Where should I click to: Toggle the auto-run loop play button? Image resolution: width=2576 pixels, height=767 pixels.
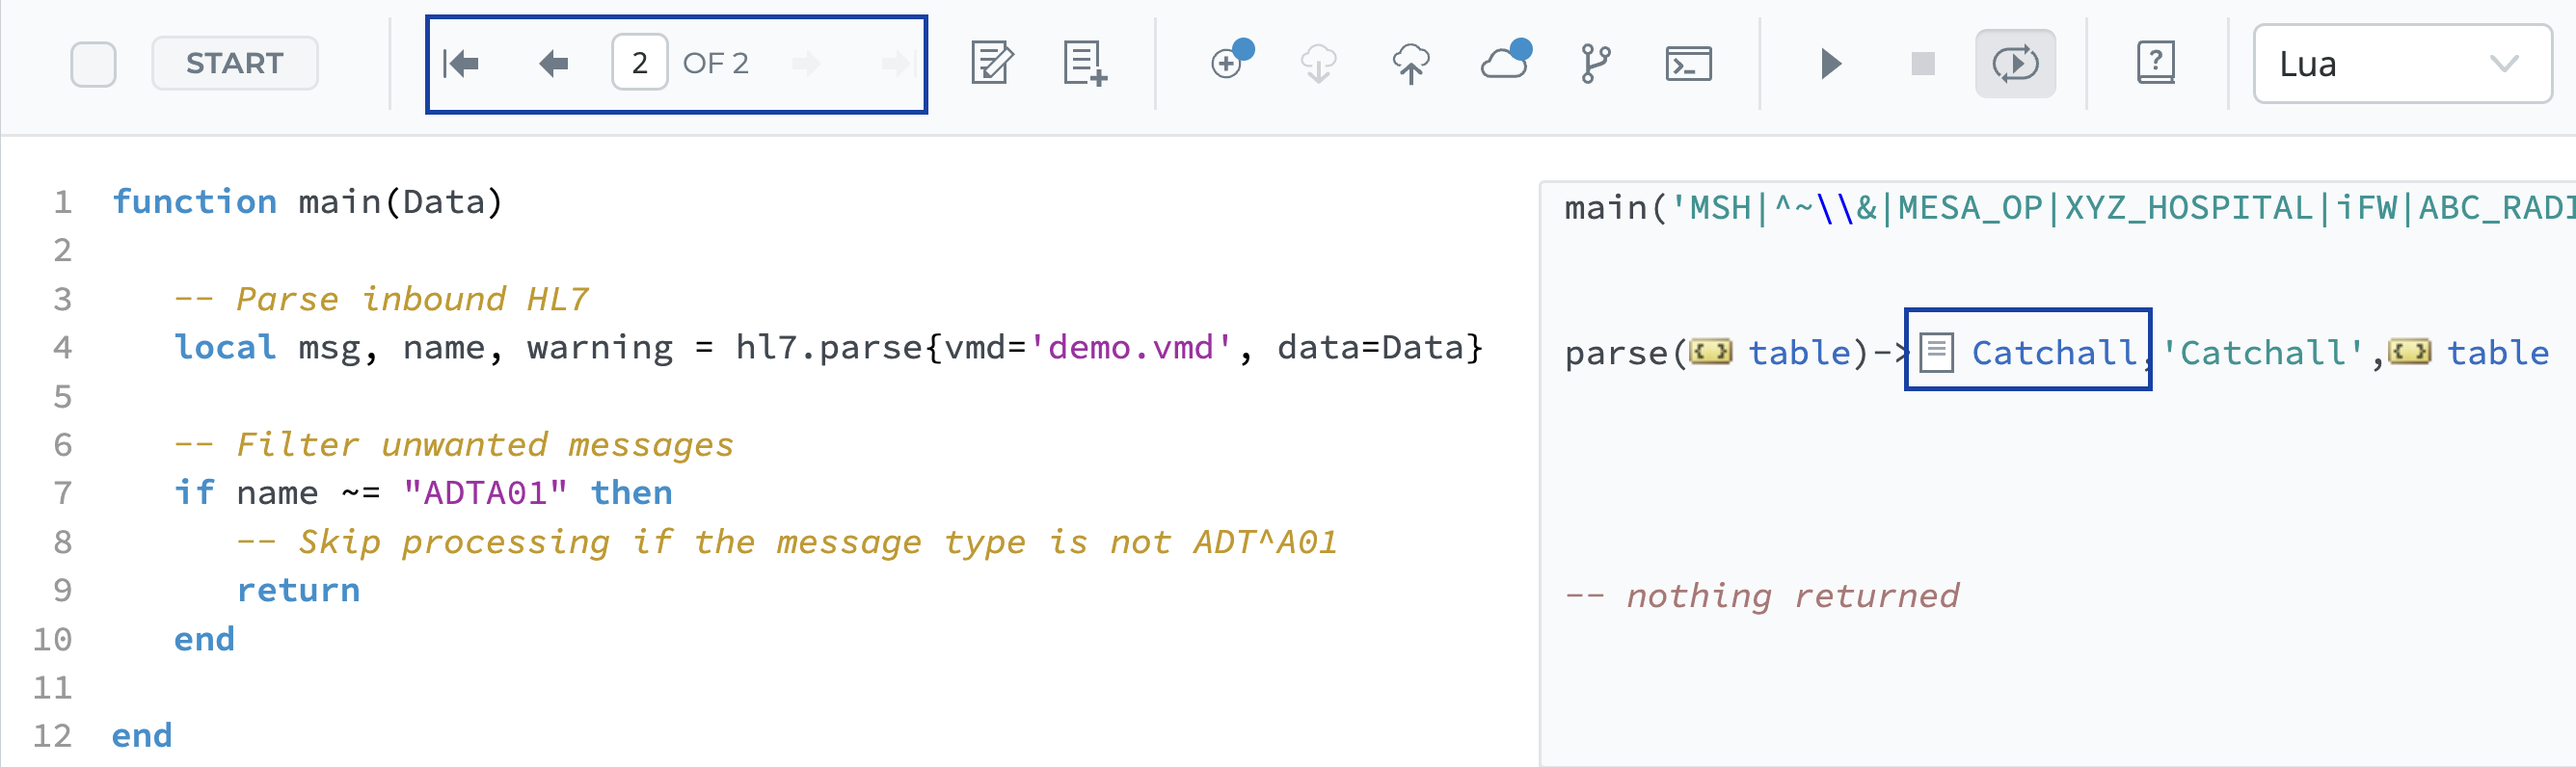[x=2015, y=64]
